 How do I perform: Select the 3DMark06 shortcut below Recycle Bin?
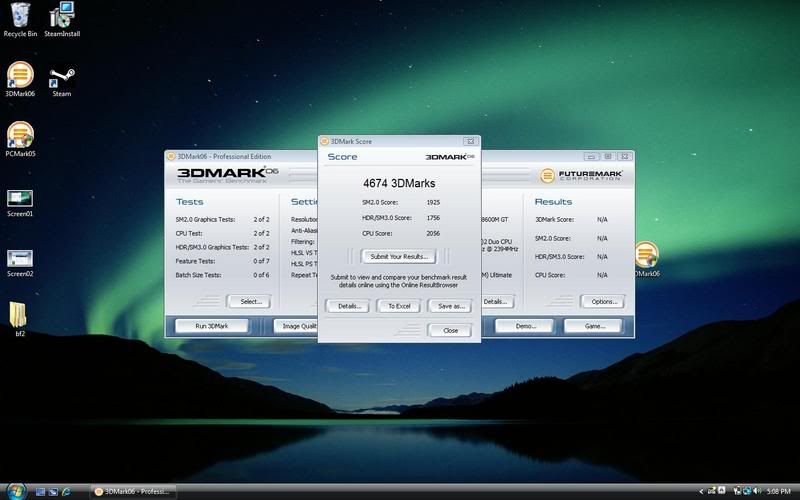[x=20, y=79]
